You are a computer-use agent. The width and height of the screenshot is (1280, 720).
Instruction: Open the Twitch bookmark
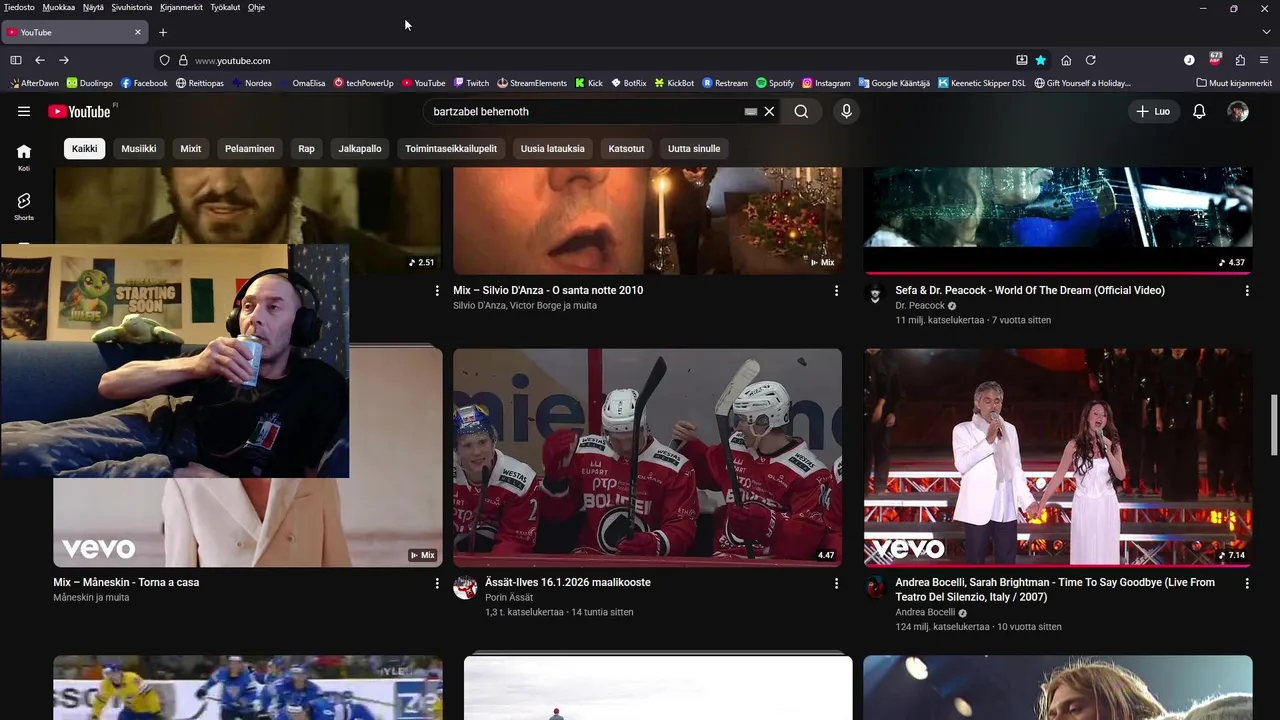point(471,83)
